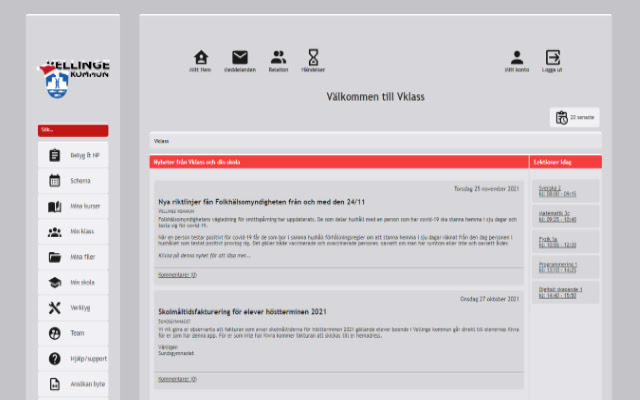Image resolution: width=640 pixels, height=400 pixels.
Task: Click the 'Välkommen till Vklass' heading
Action: coord(376,97)
